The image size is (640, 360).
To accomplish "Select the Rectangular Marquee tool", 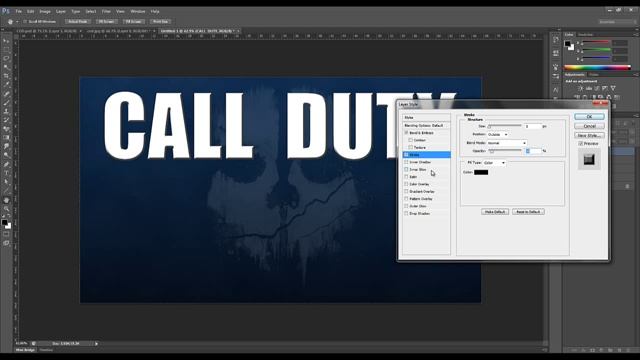I will 6,49.
